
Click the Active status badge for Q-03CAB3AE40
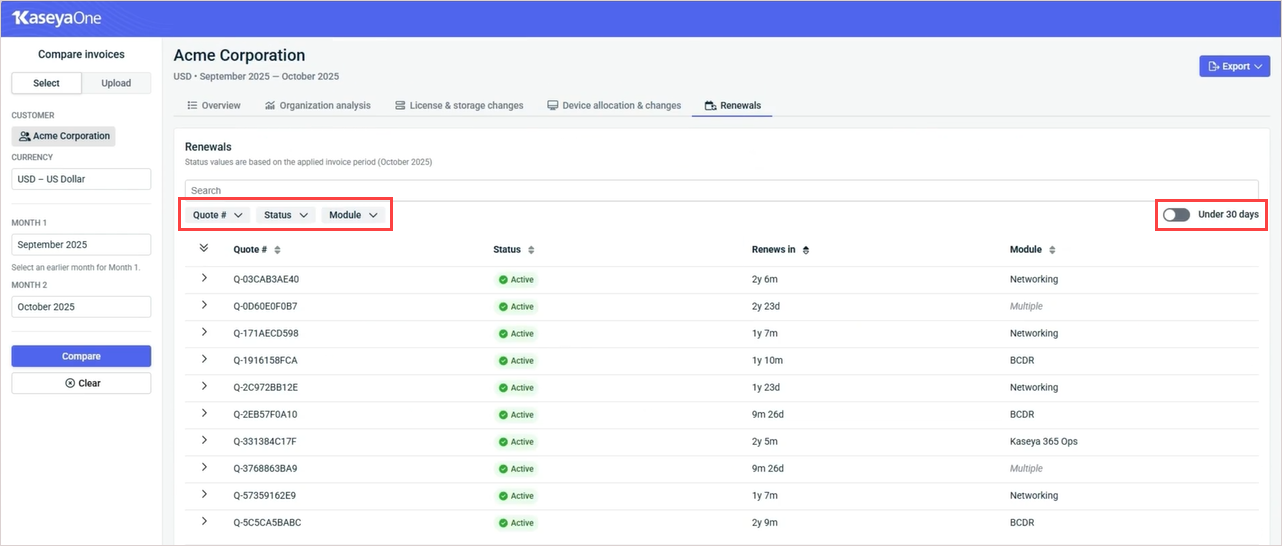(517, 280)
